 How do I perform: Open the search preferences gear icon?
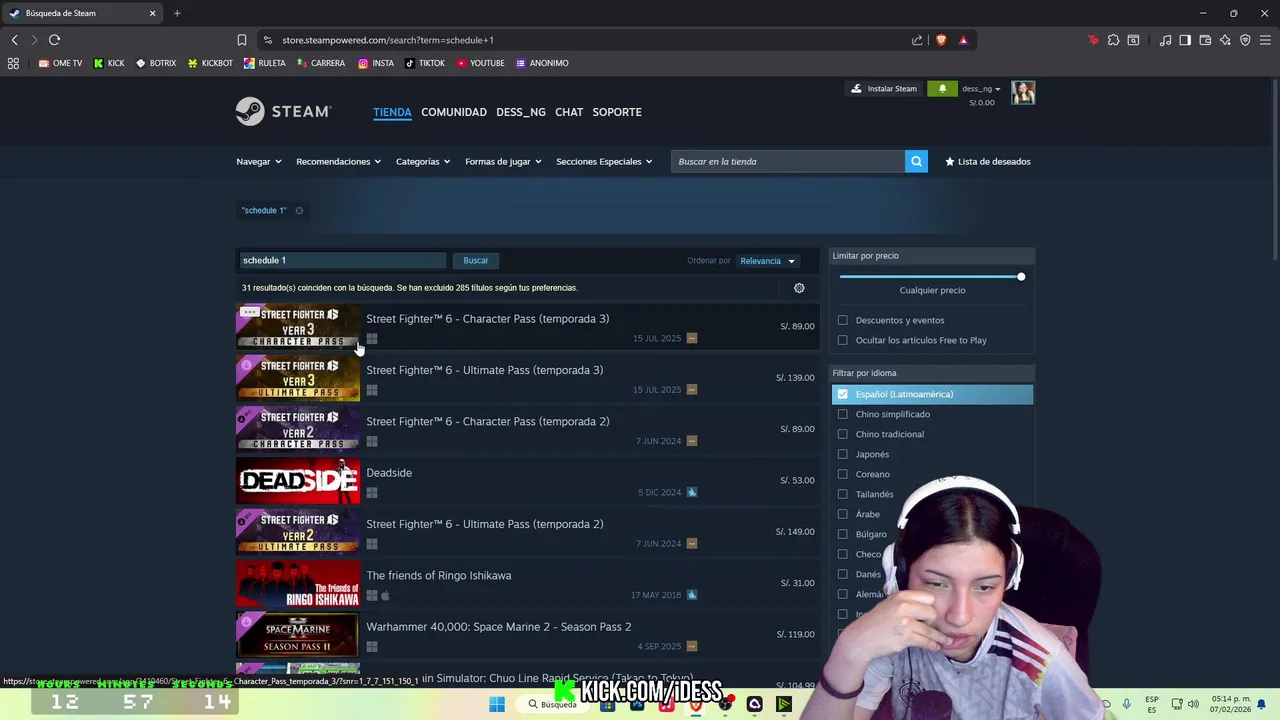point(799,288)
